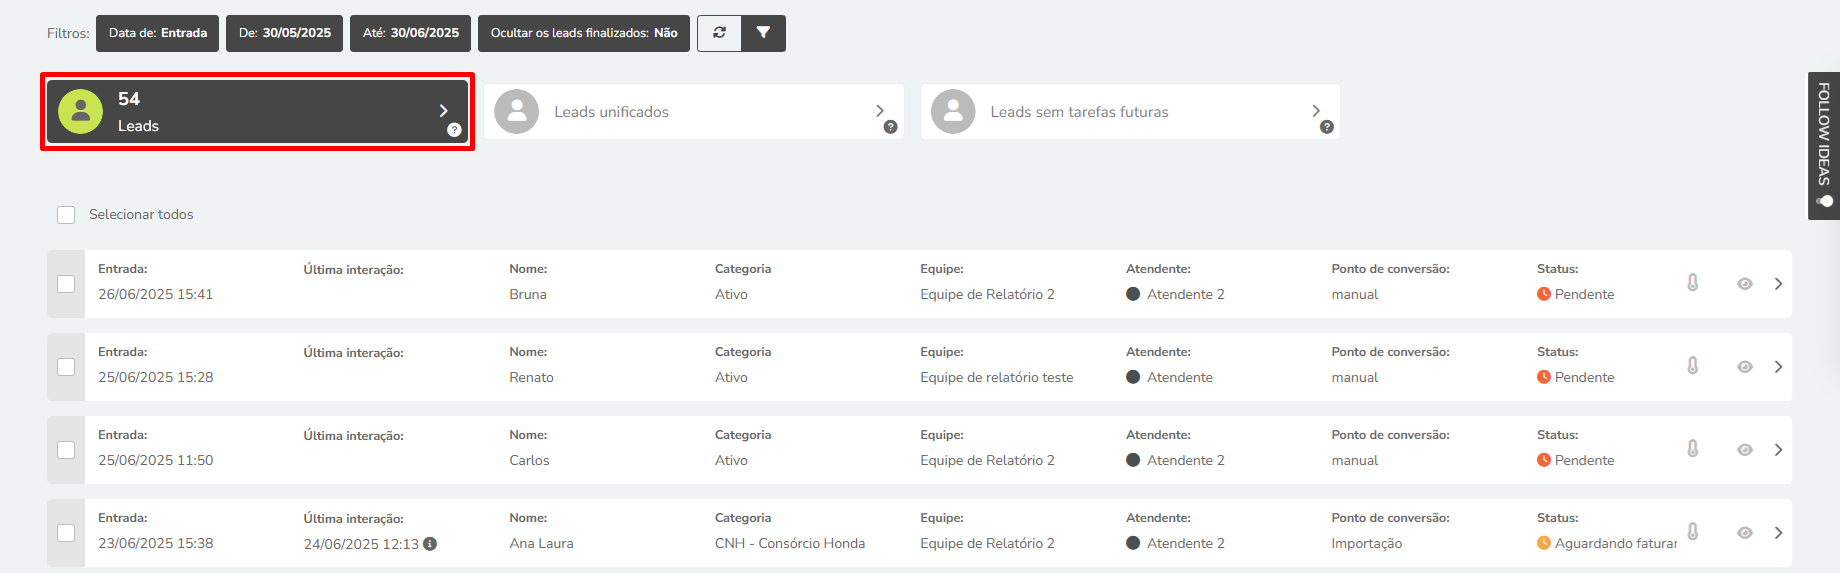Viewport: 1840px width, 573px height.
Task: Check the box for Ana Laura's lead
Action: pos(66,533)
